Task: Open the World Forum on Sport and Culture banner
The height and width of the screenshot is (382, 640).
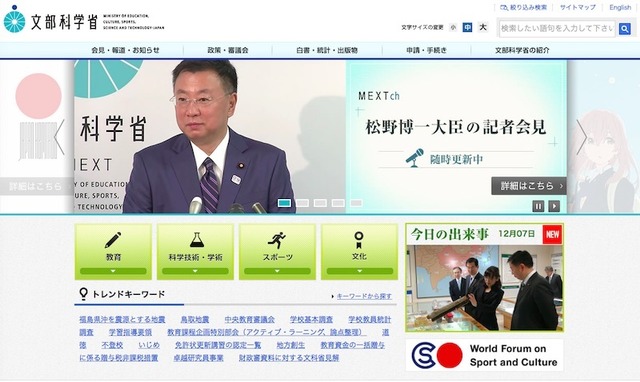Action: 484,355
